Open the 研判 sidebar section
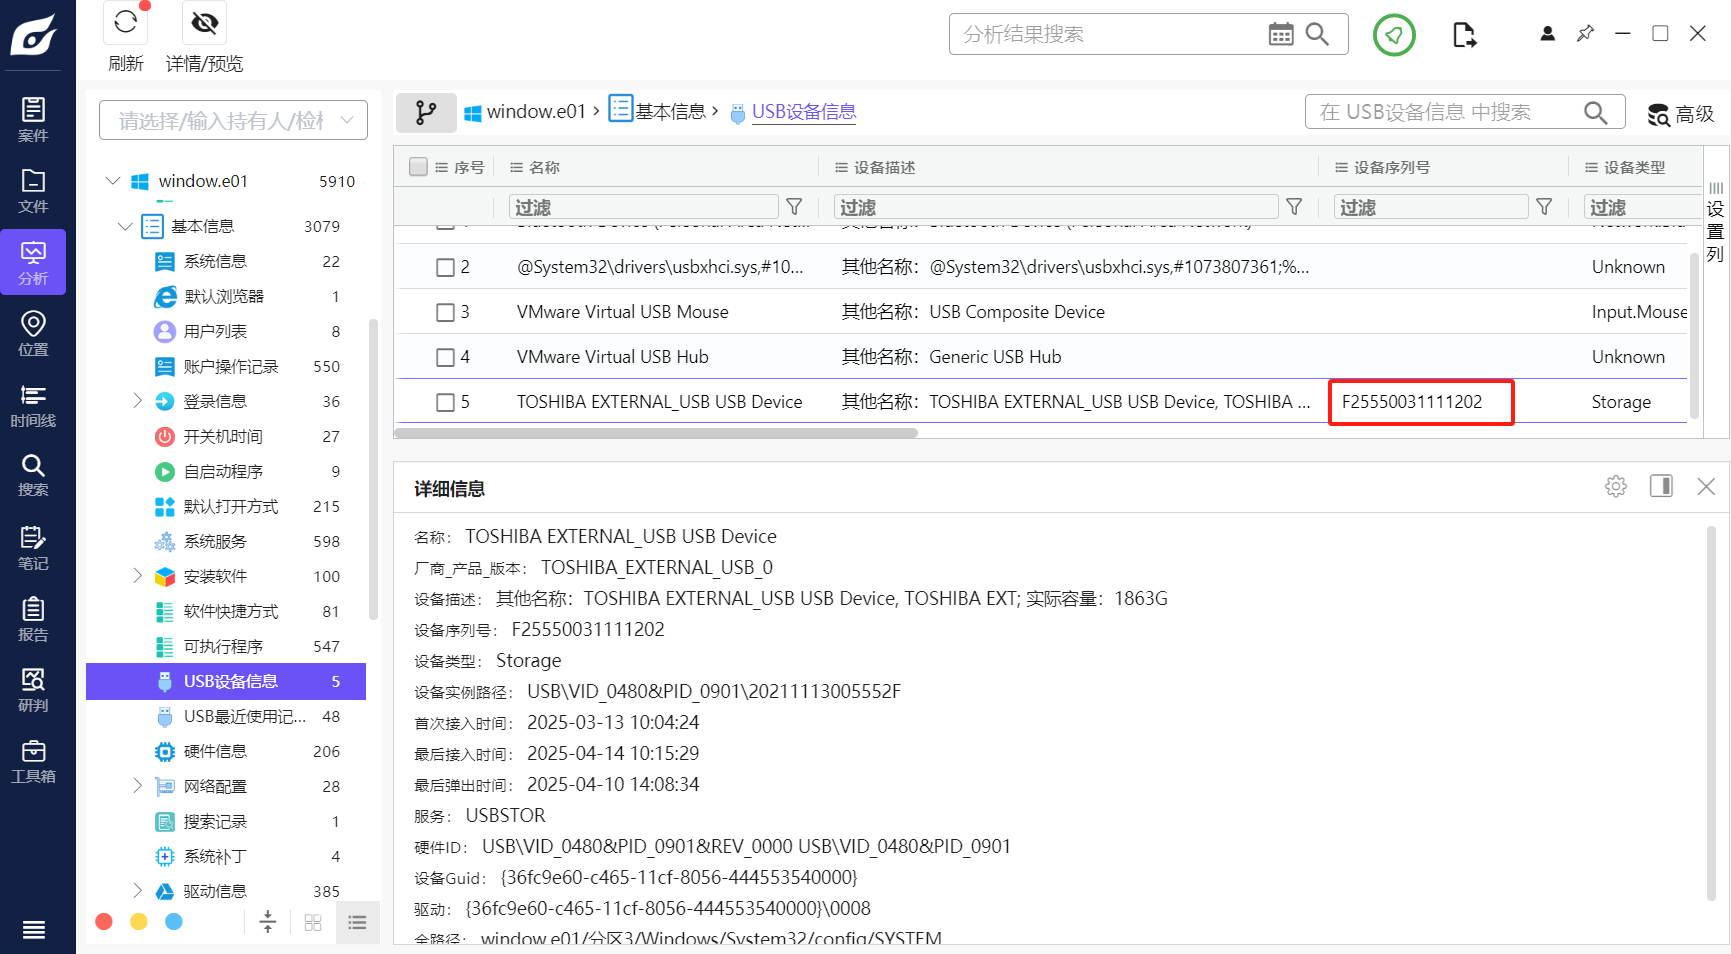Screen dimensions: 1731x954 [x=33, y=690]
